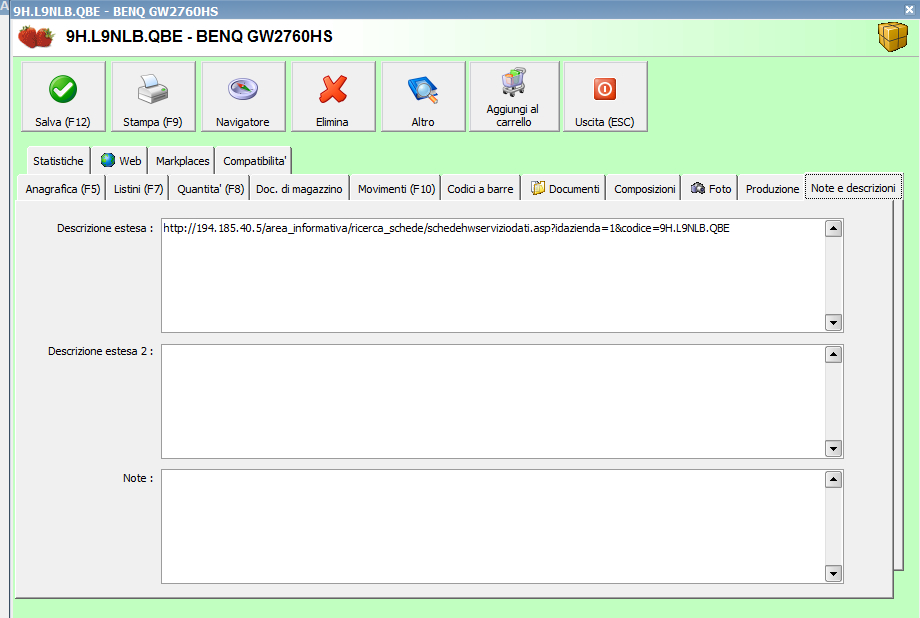This screenshot has width=920, height=618.
Task: Switch to Movimenti (F10) tab
Action: pos(396,189)
